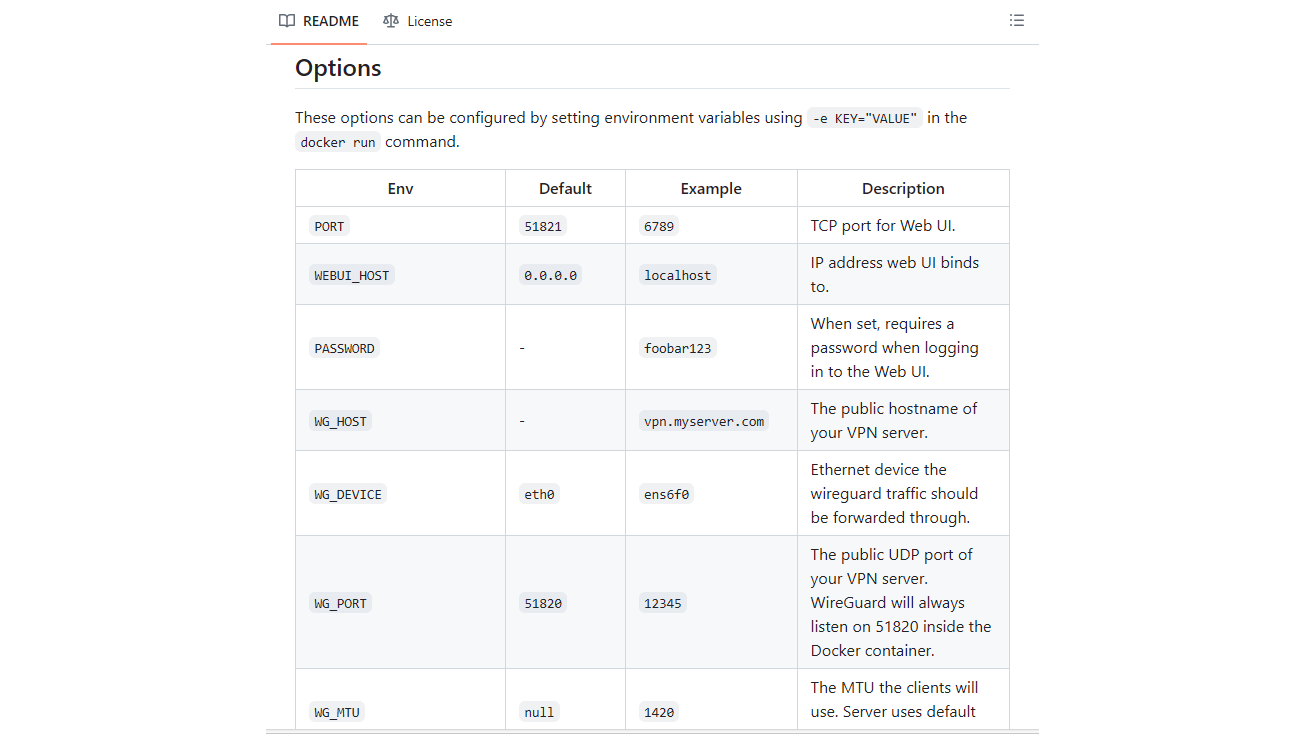1305x734 pixels.
Task: Click the WG_DEVICE variable name
Action: click(x=347, y=494)
